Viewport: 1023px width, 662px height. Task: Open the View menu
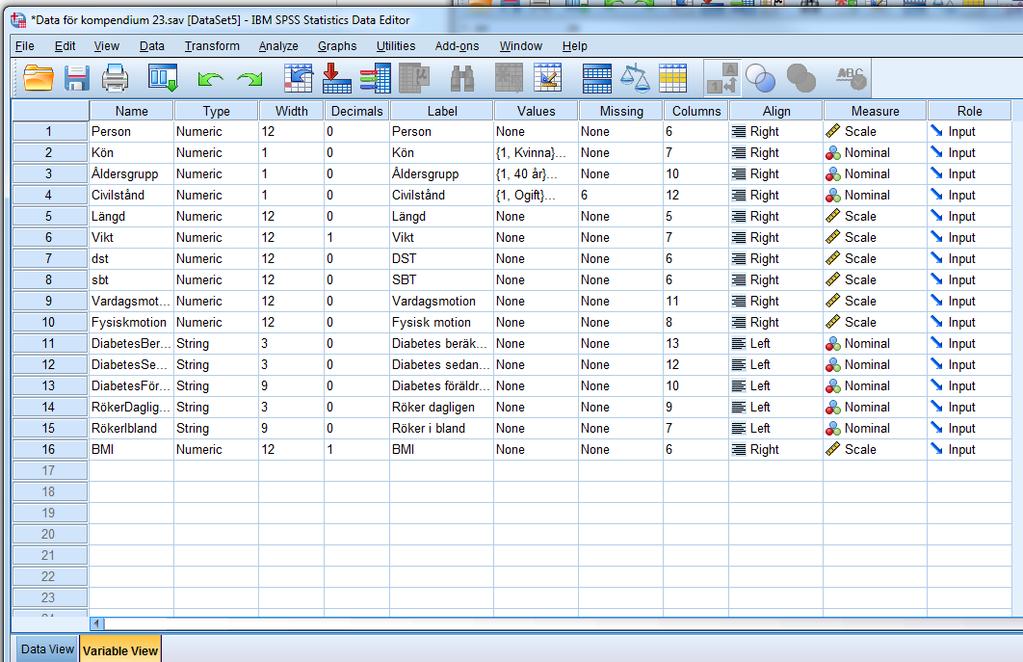[106, 46]
